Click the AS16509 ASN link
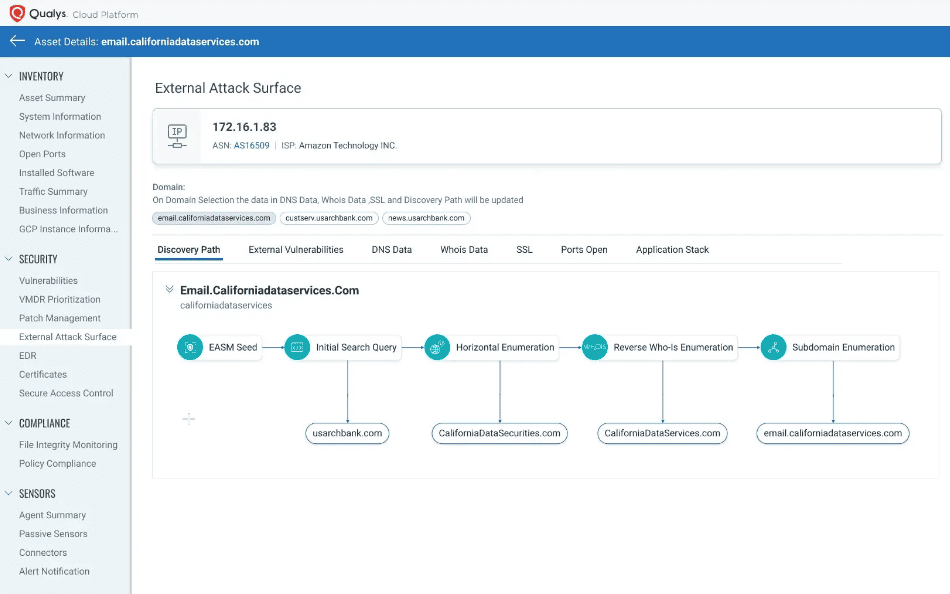This screenshot has height=594, width=950. (252, 146)
